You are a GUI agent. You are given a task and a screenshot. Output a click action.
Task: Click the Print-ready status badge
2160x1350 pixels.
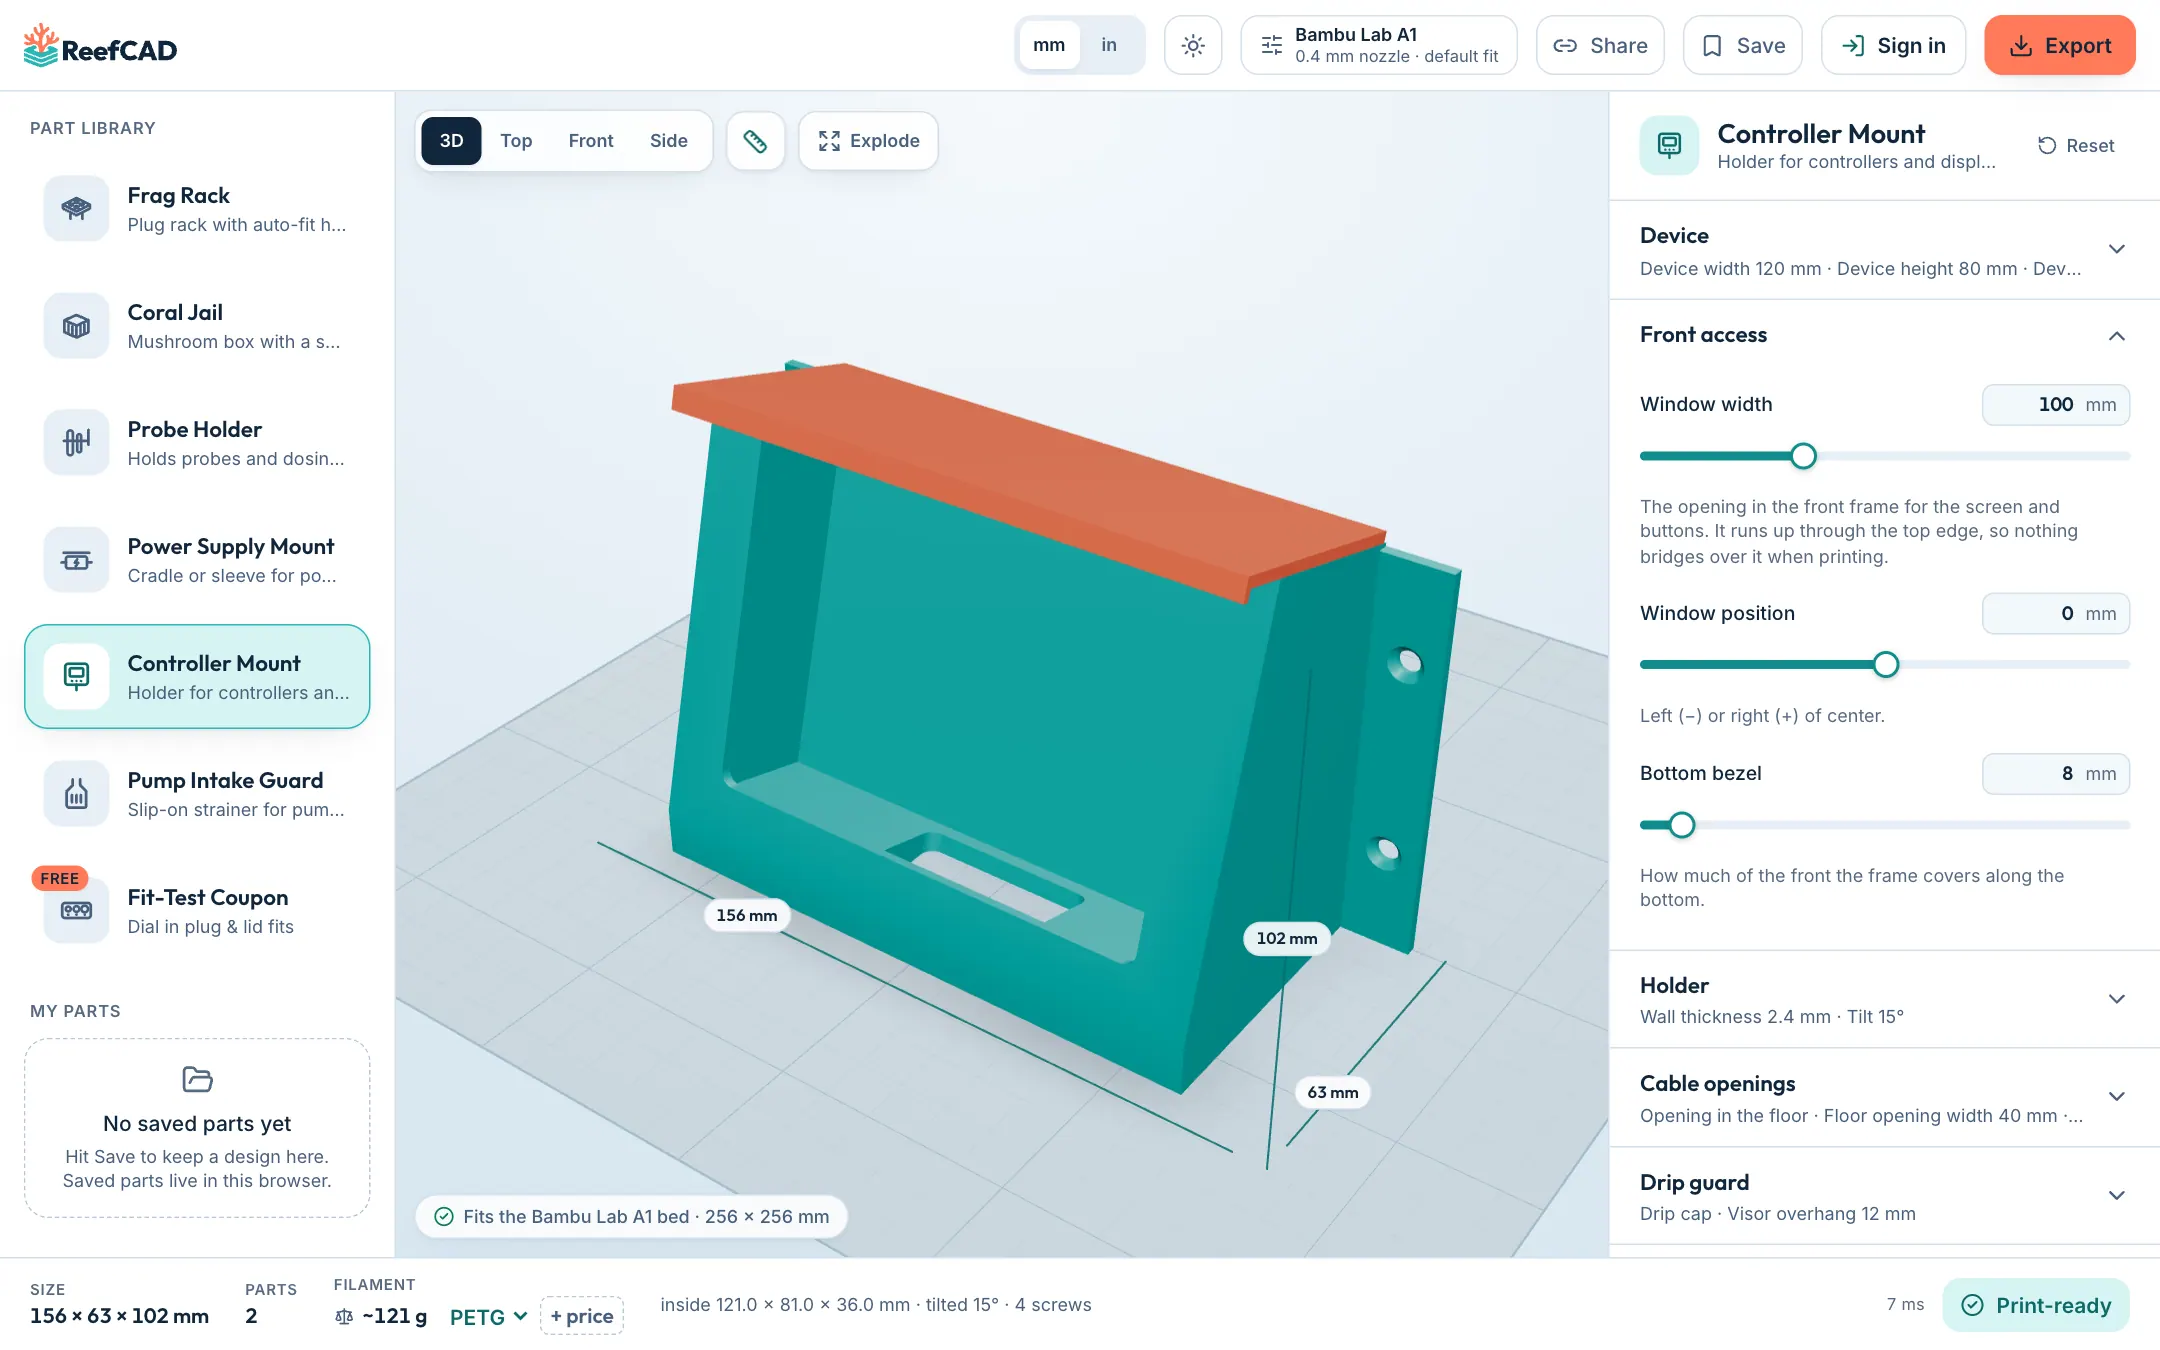click(x=2036, y=1305)
